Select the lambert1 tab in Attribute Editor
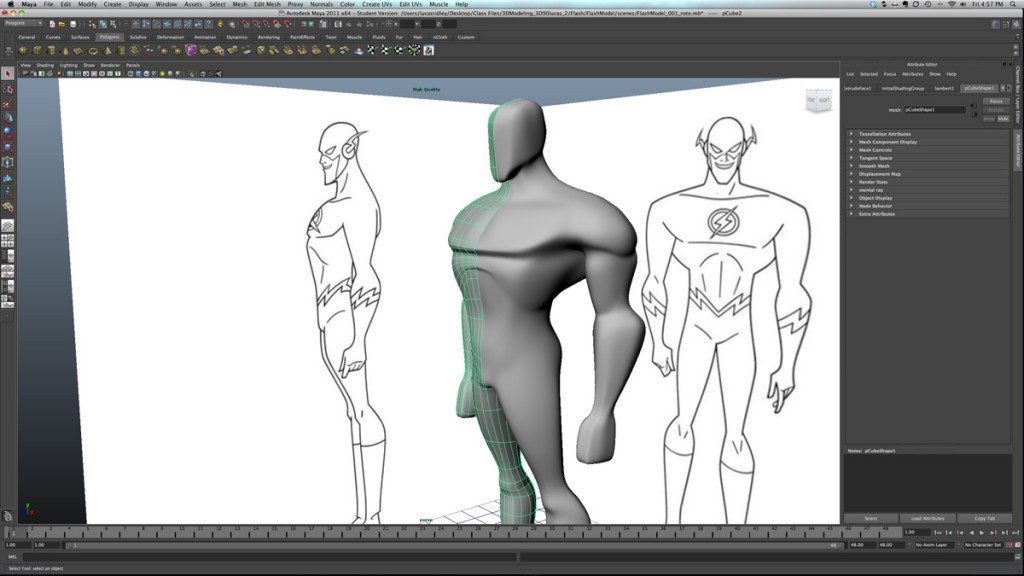The height and width of the screenshot is (576, 1024). (x=944, y=88)
